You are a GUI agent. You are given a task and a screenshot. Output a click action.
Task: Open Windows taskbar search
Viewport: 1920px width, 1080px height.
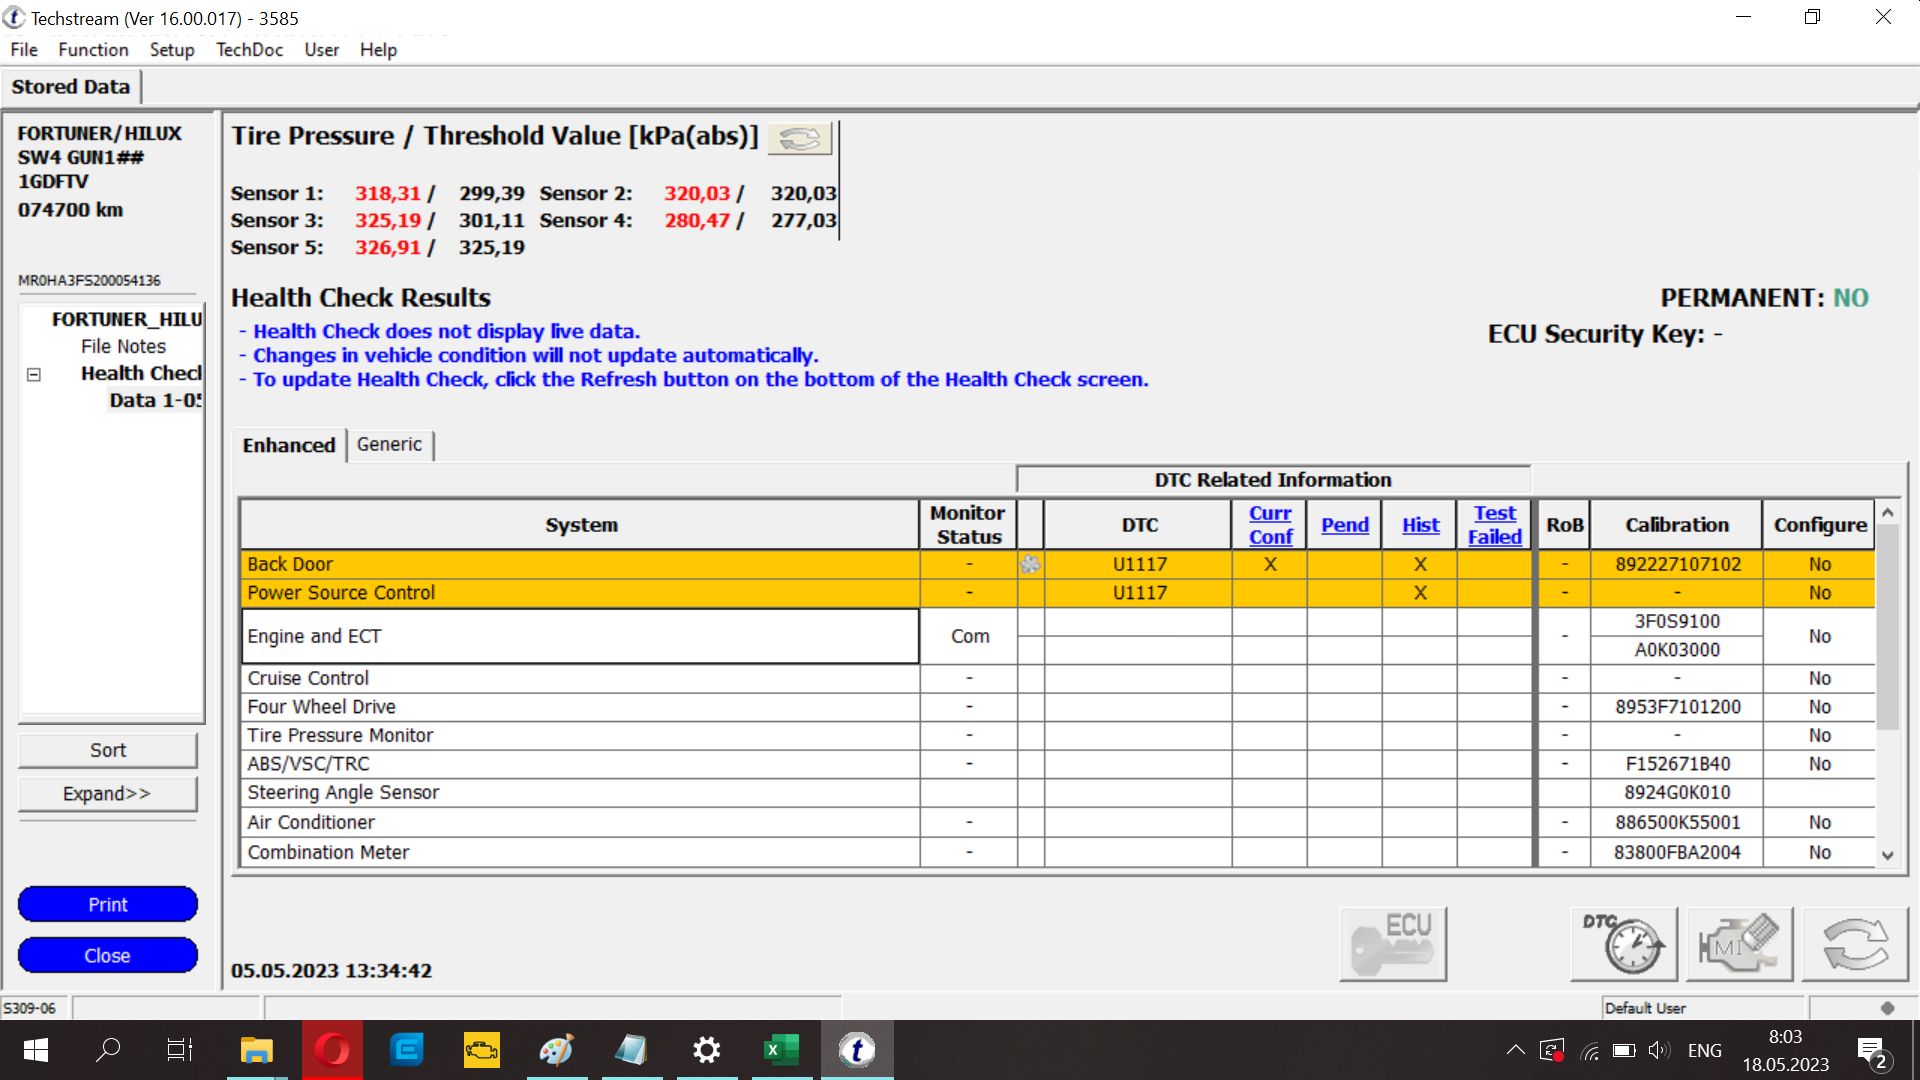(x=108, y=1050)
